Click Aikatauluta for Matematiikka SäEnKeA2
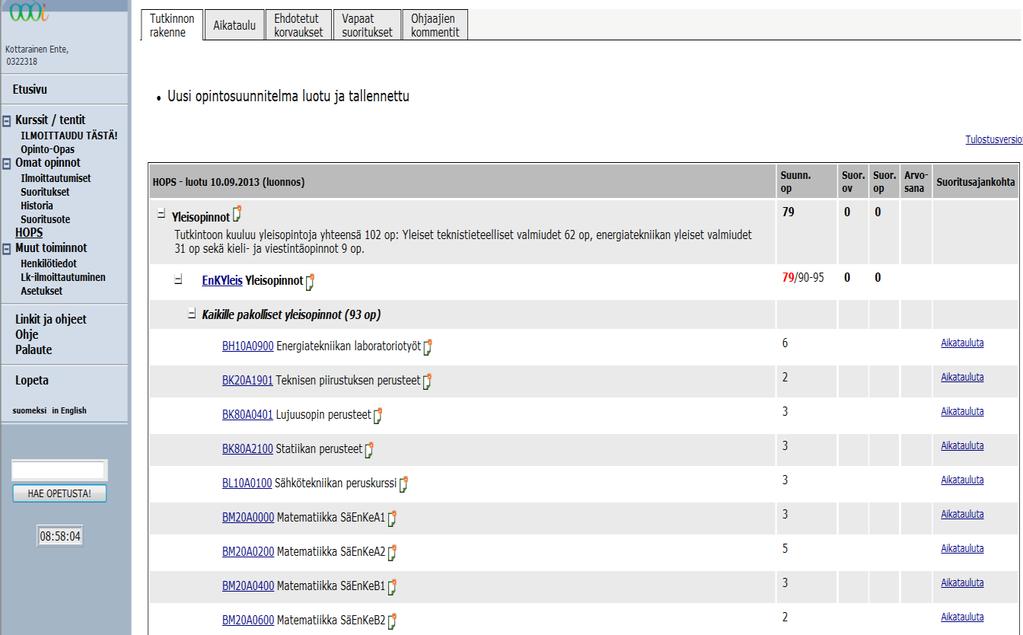Viewport: 1023px width, 635px height. (x=962, y=548)
